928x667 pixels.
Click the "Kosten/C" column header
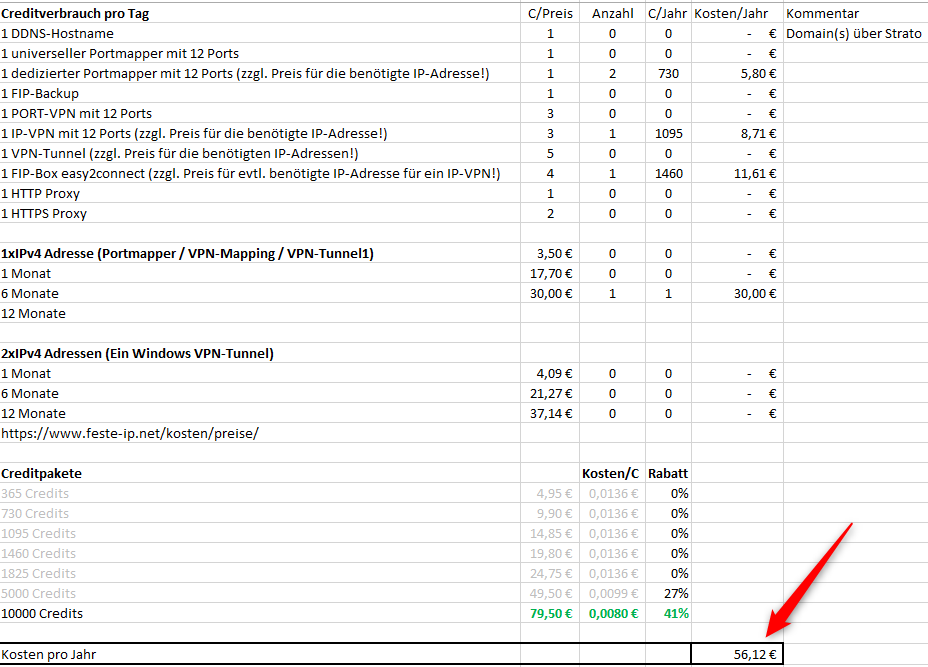click(611, 473)
